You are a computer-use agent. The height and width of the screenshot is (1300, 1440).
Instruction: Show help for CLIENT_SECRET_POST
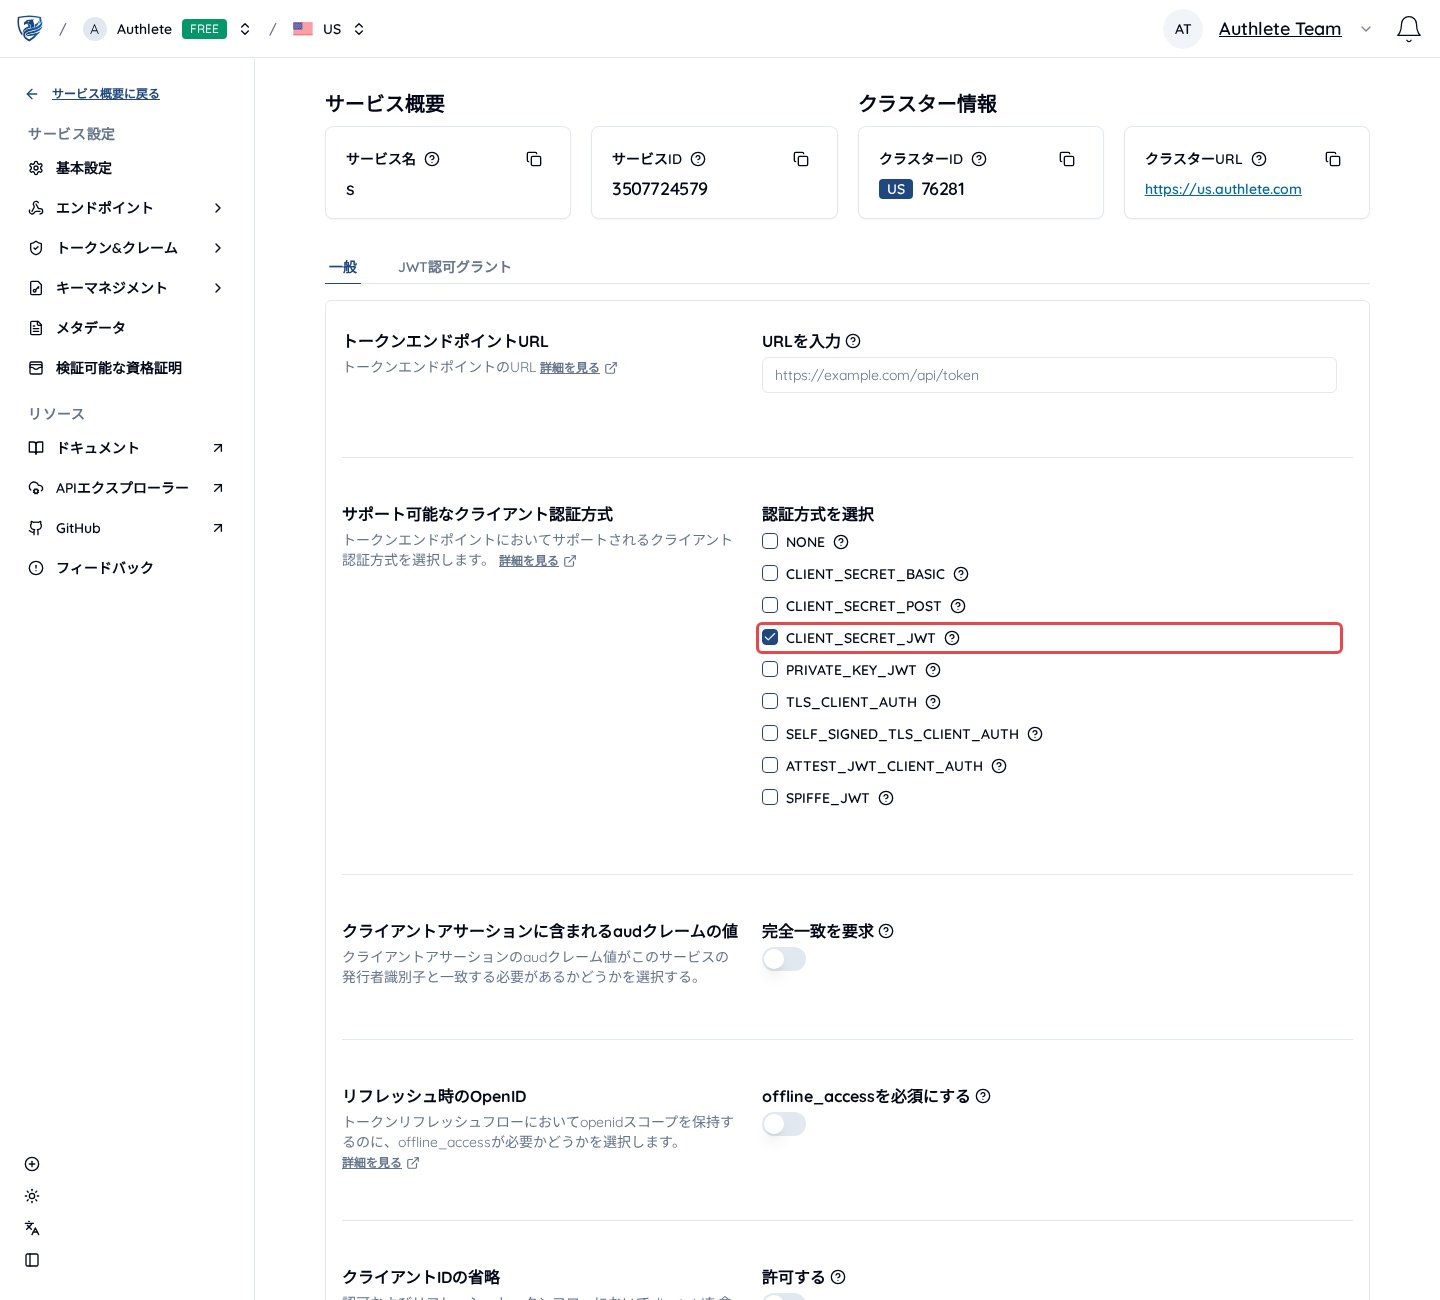[x=957, y=606]
